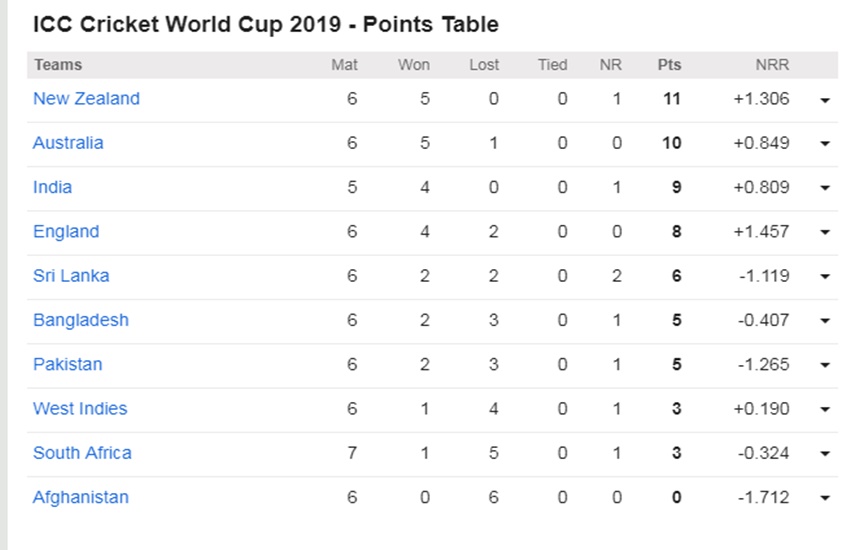
Task: Open the South Africa team link
Action: (82, 453)
